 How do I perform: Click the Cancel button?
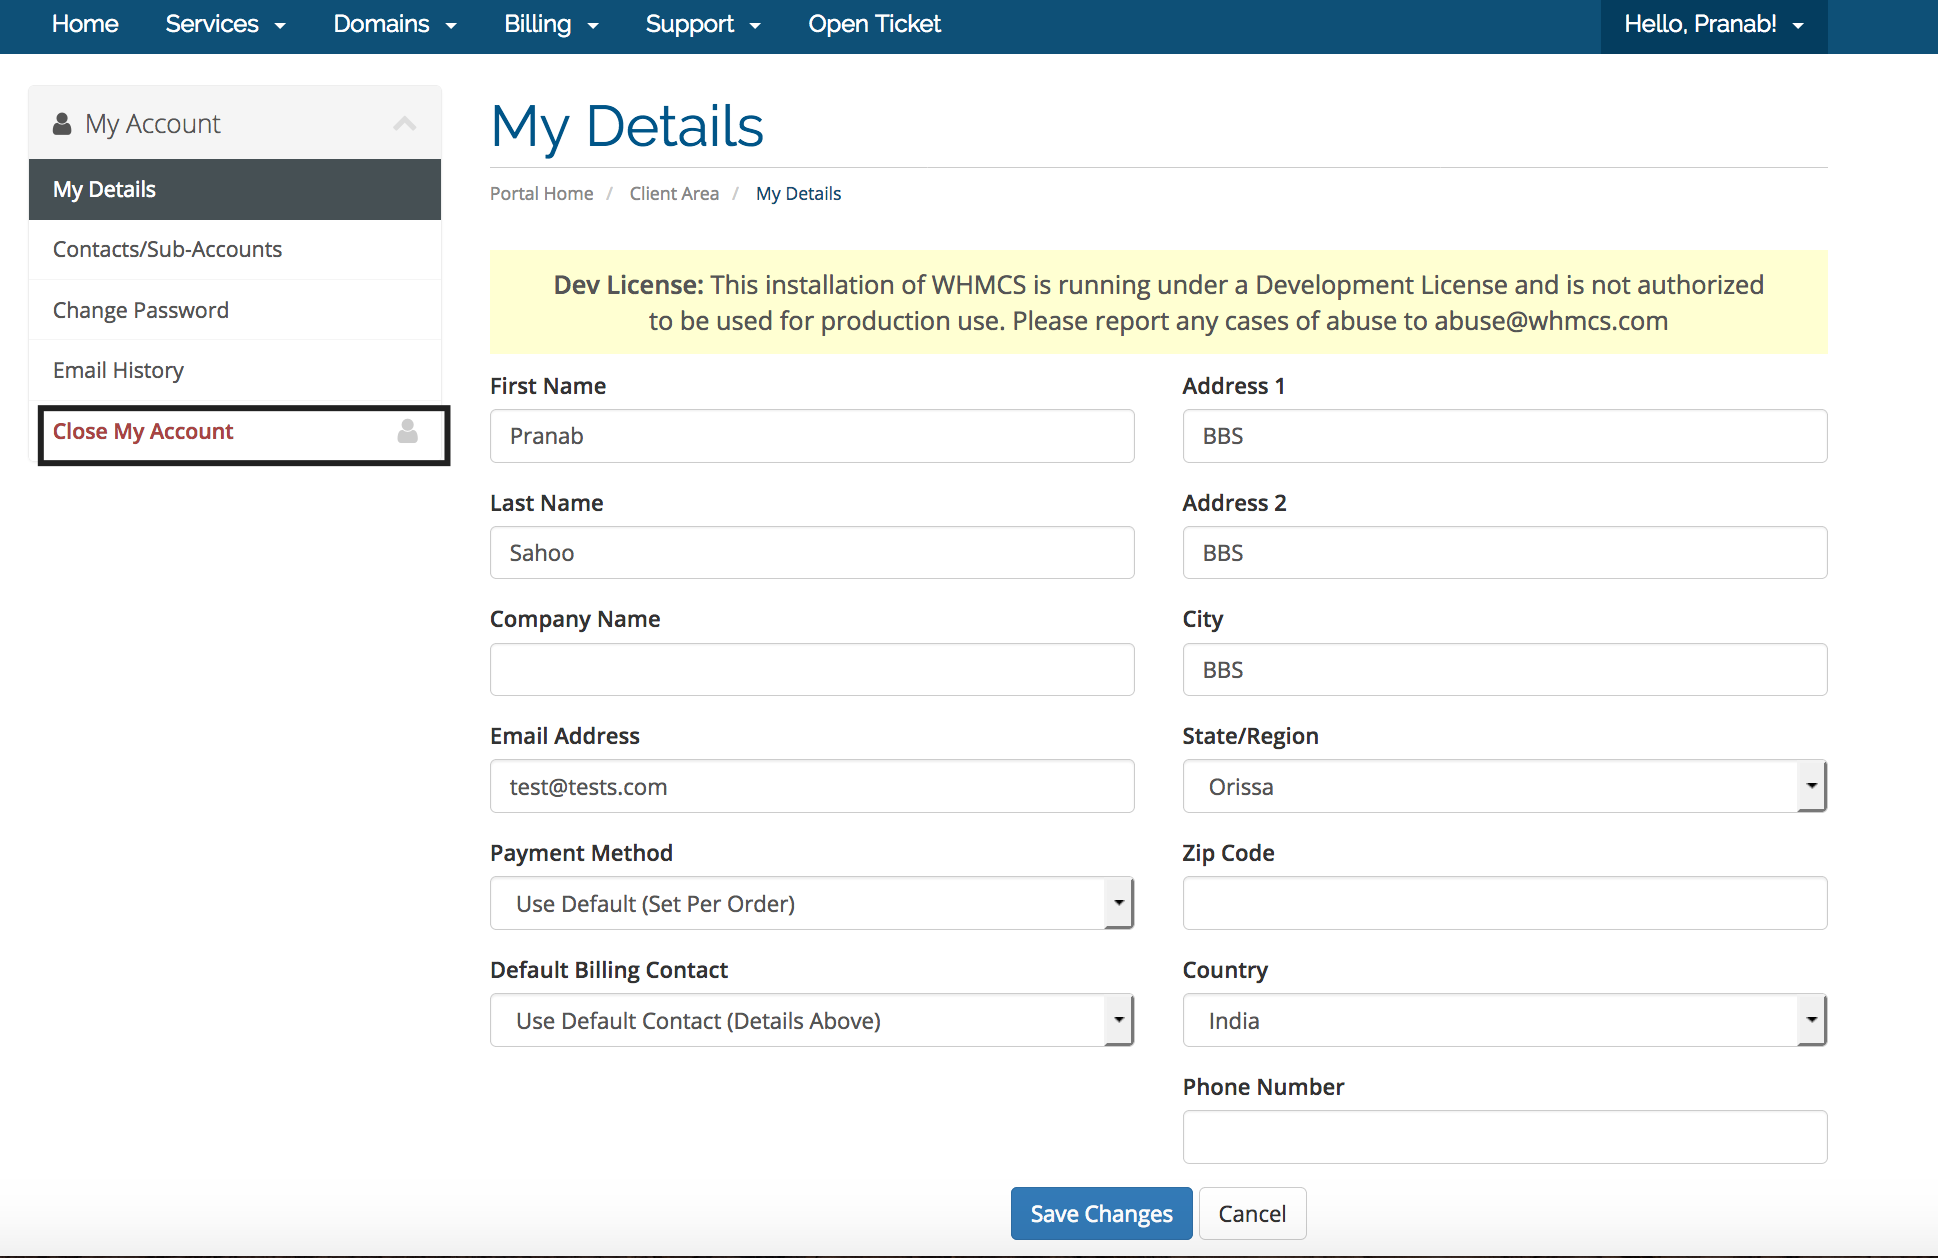pyautogui.click(x=1252, y=1213)
